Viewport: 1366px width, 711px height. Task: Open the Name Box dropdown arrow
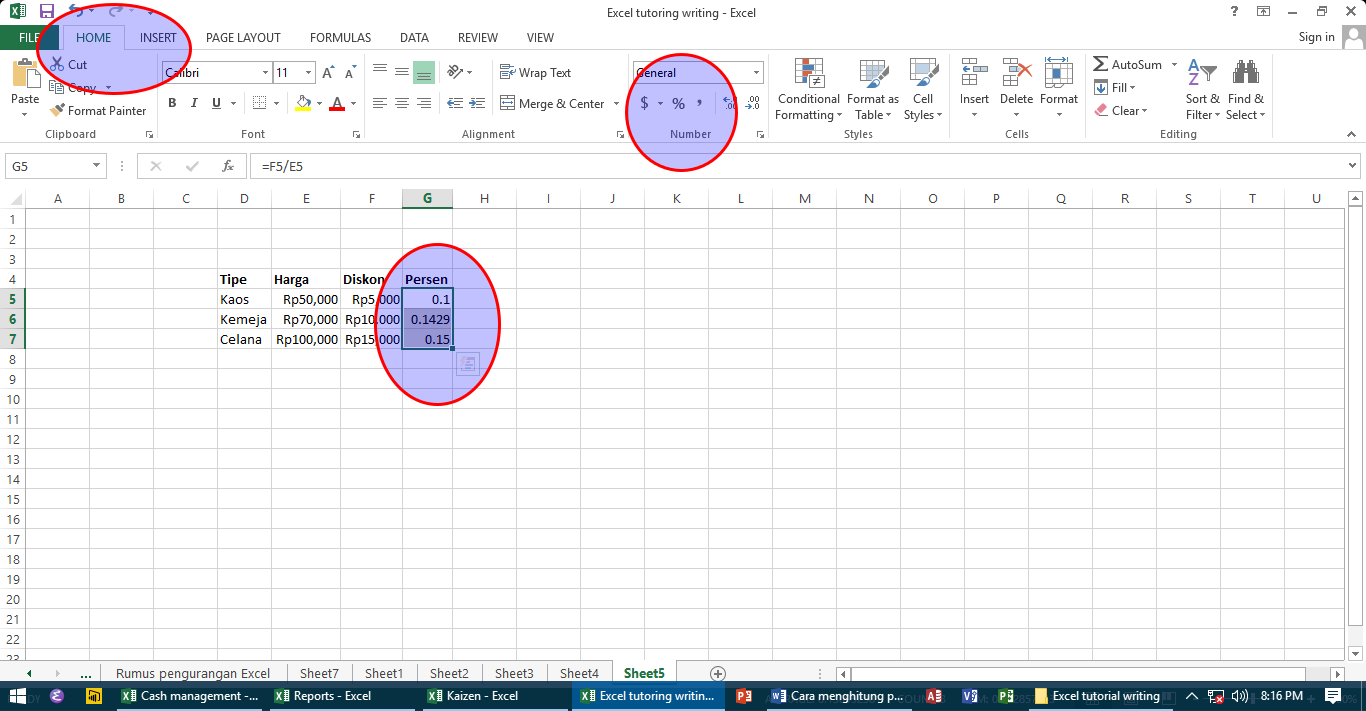(x=97, y=167)
